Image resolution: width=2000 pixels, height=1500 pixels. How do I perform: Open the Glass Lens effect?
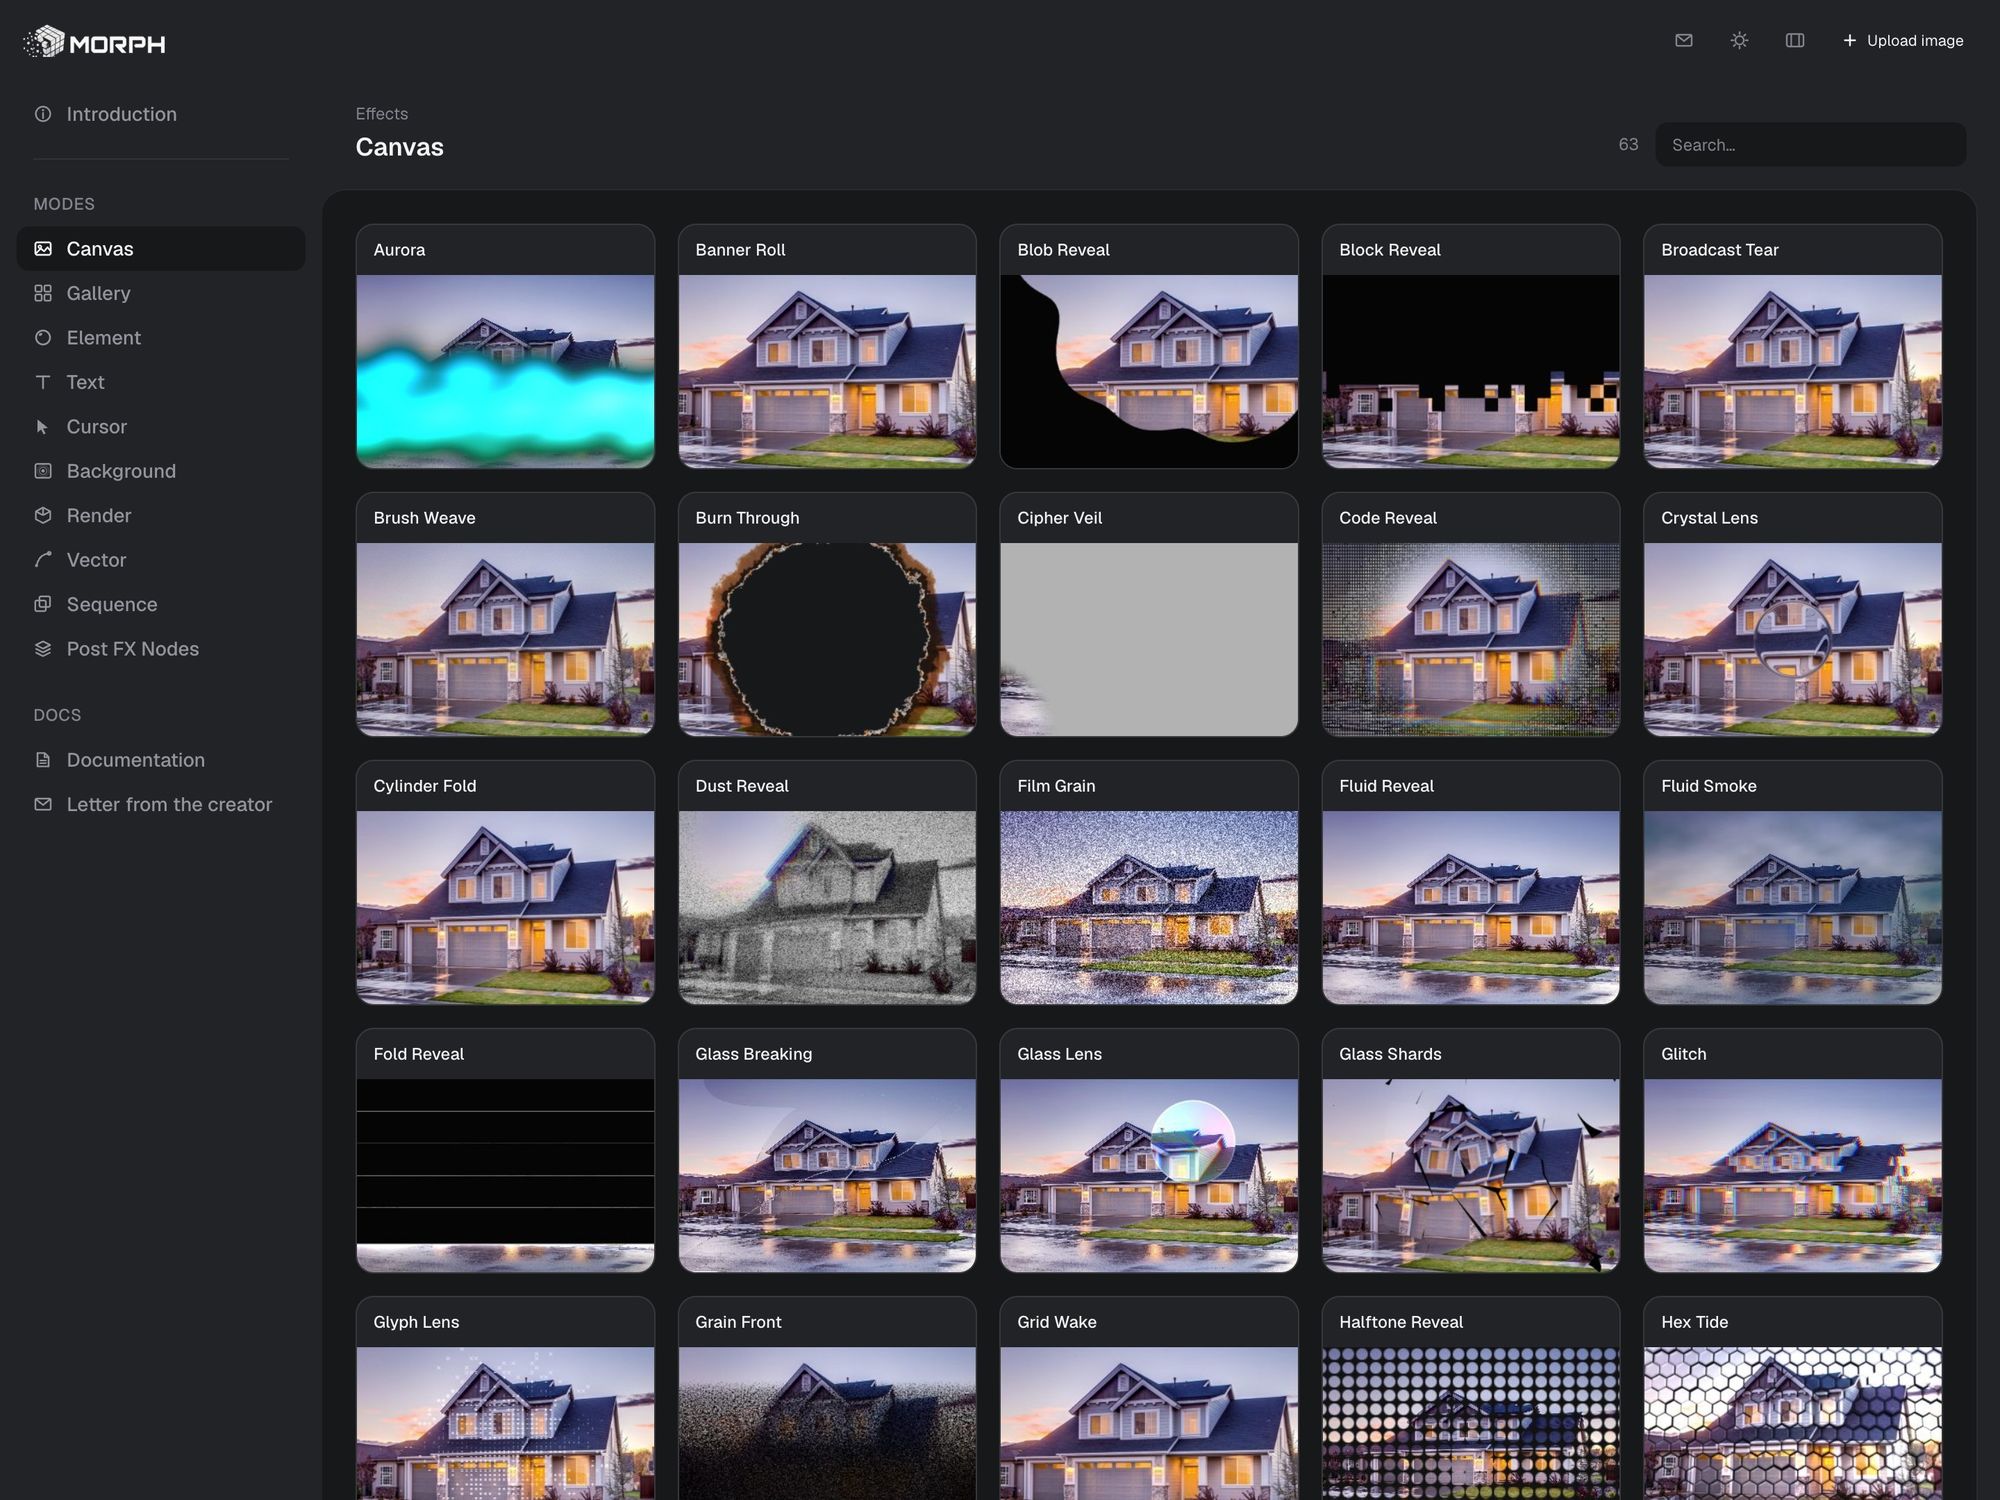click(x=1149, y=1150)
